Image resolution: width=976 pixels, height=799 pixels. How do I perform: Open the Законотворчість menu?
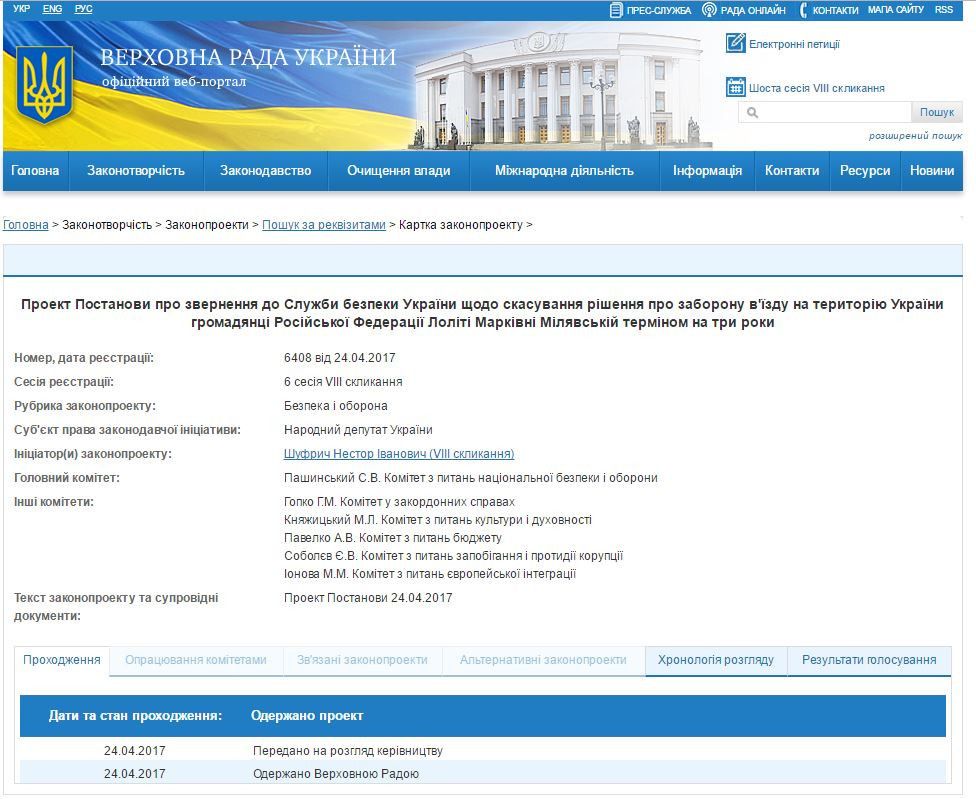coord(136,171)
